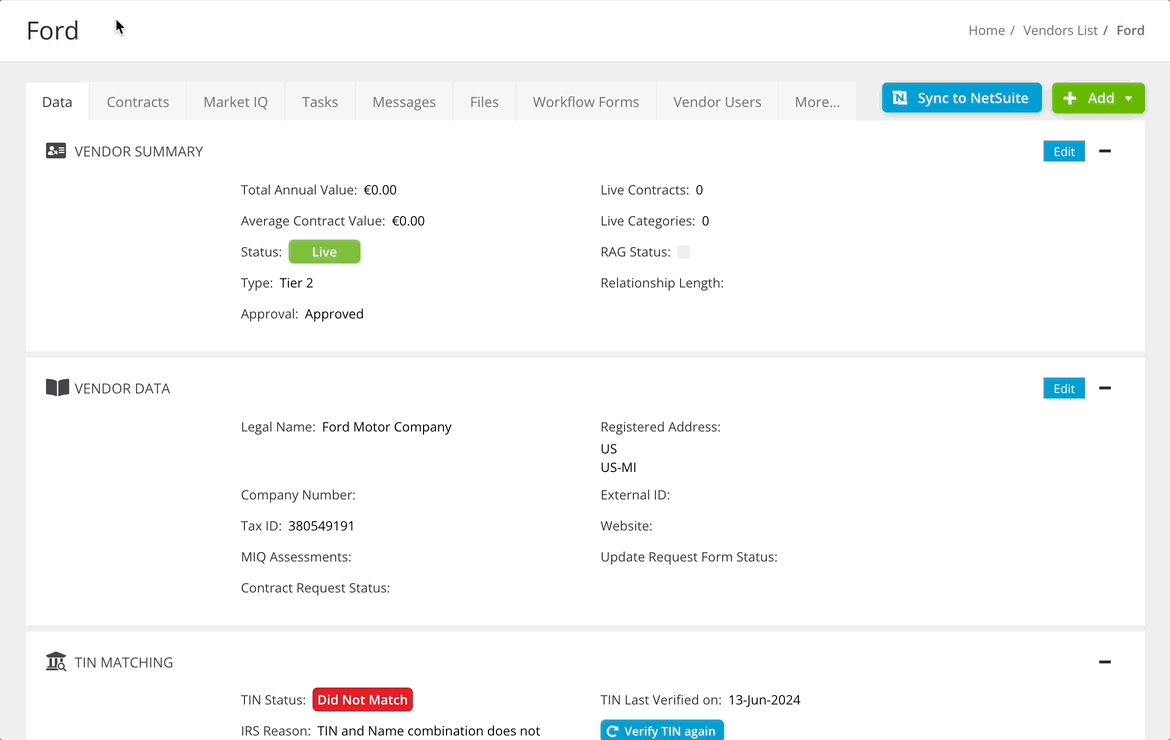Click the Ford page title
This screenshot has height=740, width=1170.
click(x=52, y=31)
